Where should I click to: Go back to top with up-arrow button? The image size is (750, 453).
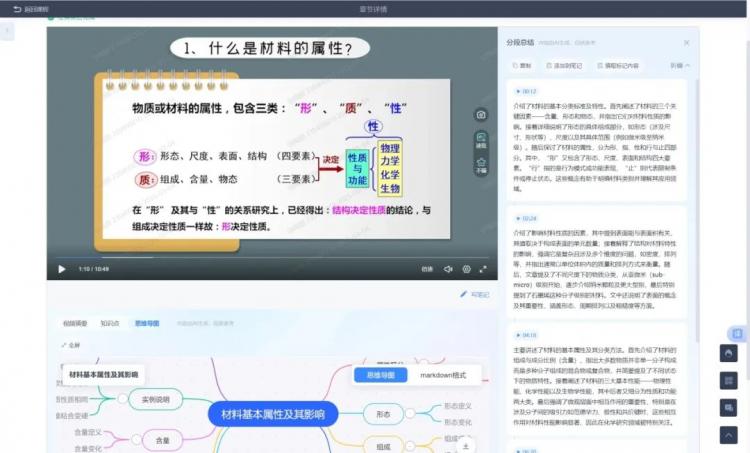[728, 435]
